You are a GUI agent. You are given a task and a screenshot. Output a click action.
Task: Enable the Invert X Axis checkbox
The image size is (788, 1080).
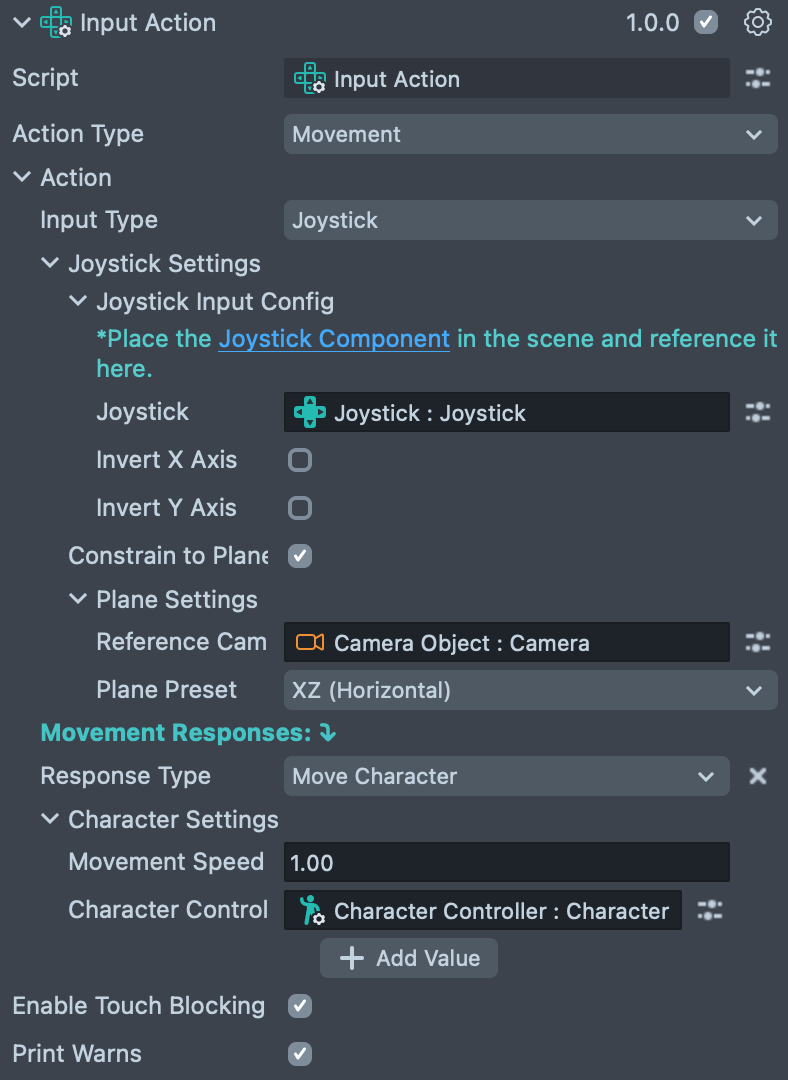tap(300, 460)
